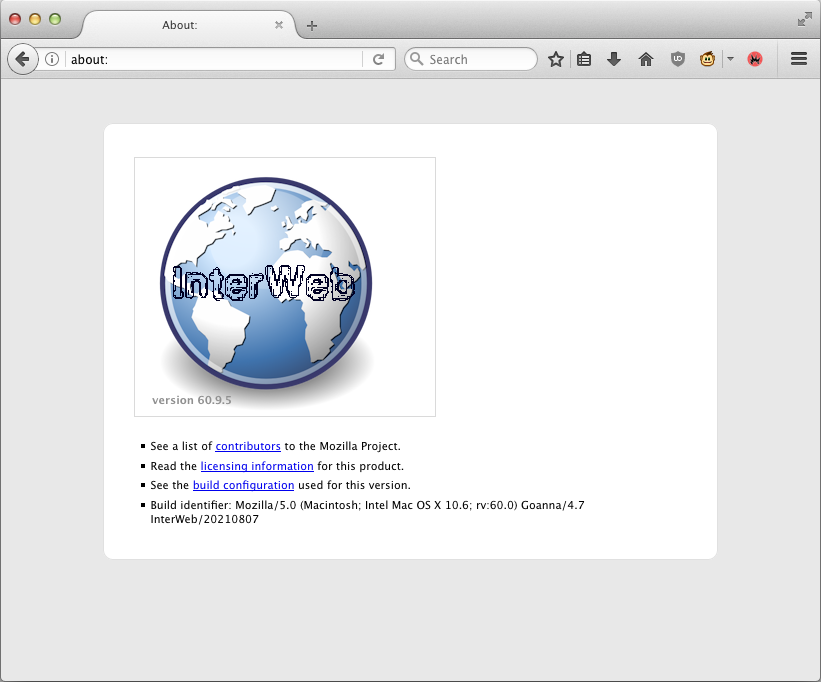This screenshot has width=821, height=682.
Task: Click the red circular extension icon
Action: [755, 59]
